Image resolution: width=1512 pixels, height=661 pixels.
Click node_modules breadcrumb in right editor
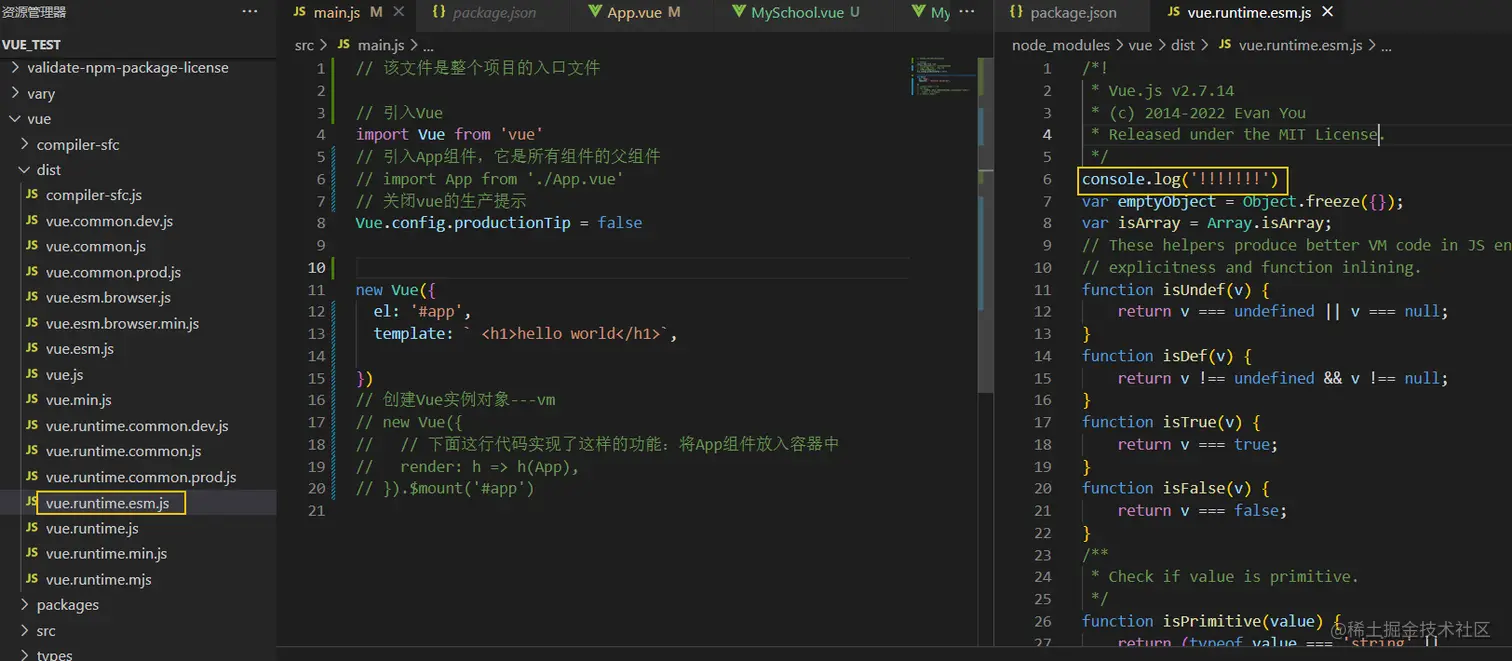(1061, 45)
